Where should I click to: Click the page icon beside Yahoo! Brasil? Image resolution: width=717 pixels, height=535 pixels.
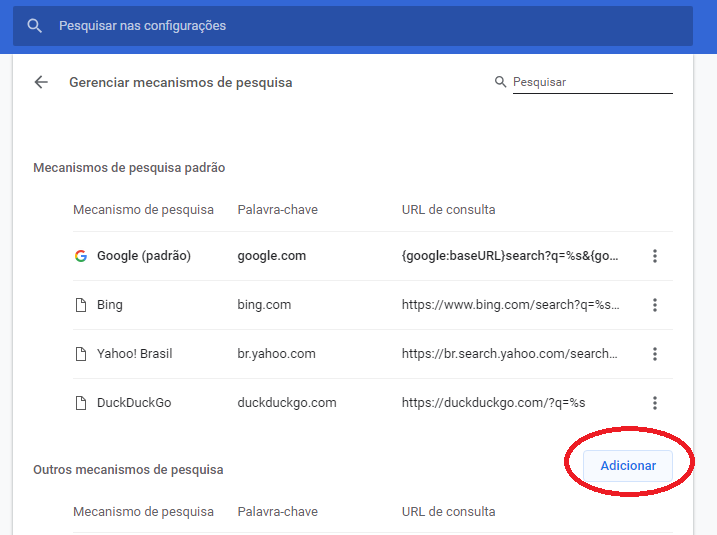coord(81,353)
